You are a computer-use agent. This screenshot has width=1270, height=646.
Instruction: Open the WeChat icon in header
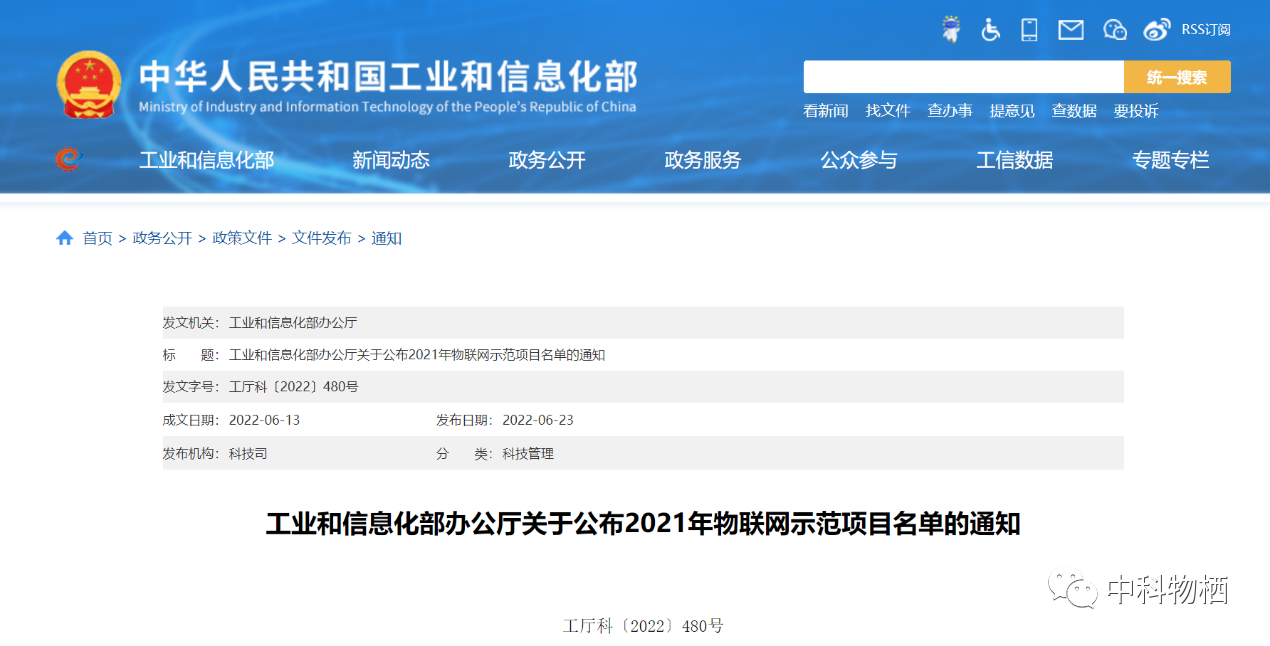pyautogui.click(x=1114, y=30)
